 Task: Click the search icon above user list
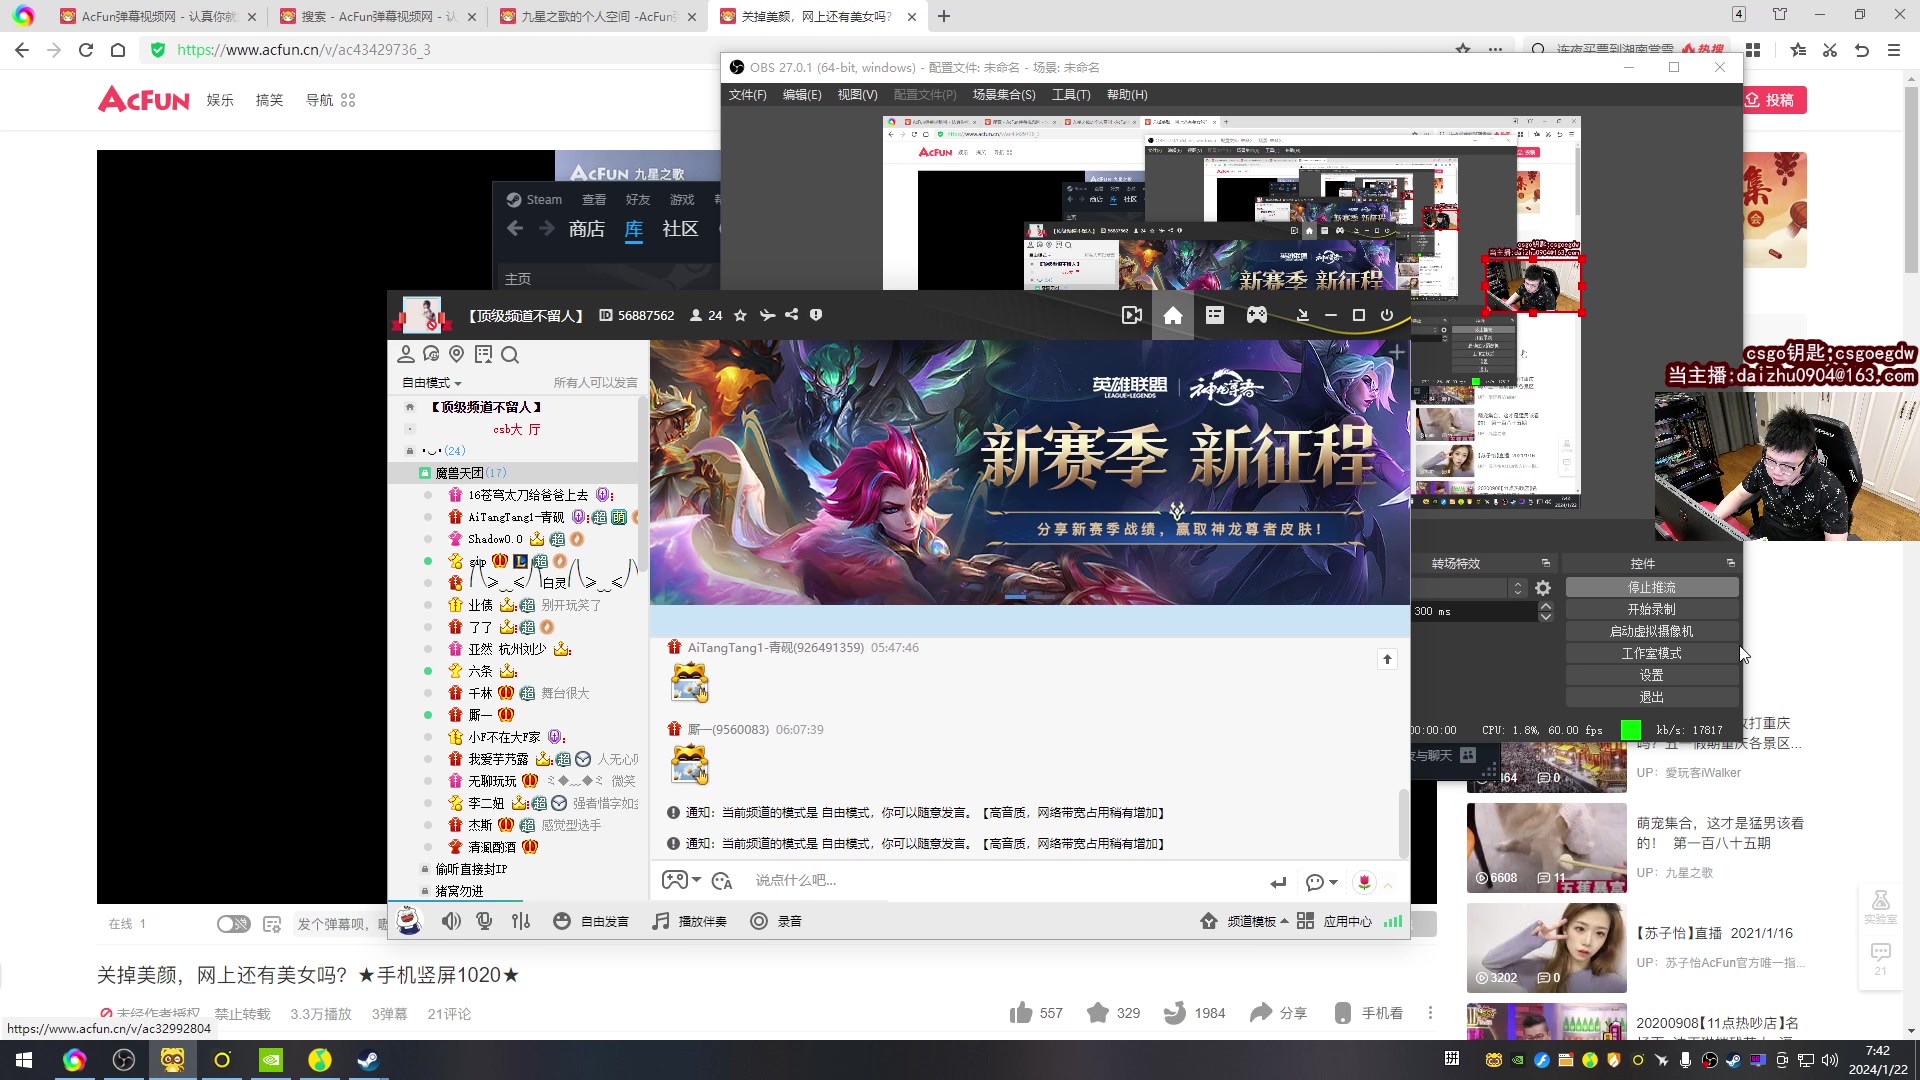(510, 355)
